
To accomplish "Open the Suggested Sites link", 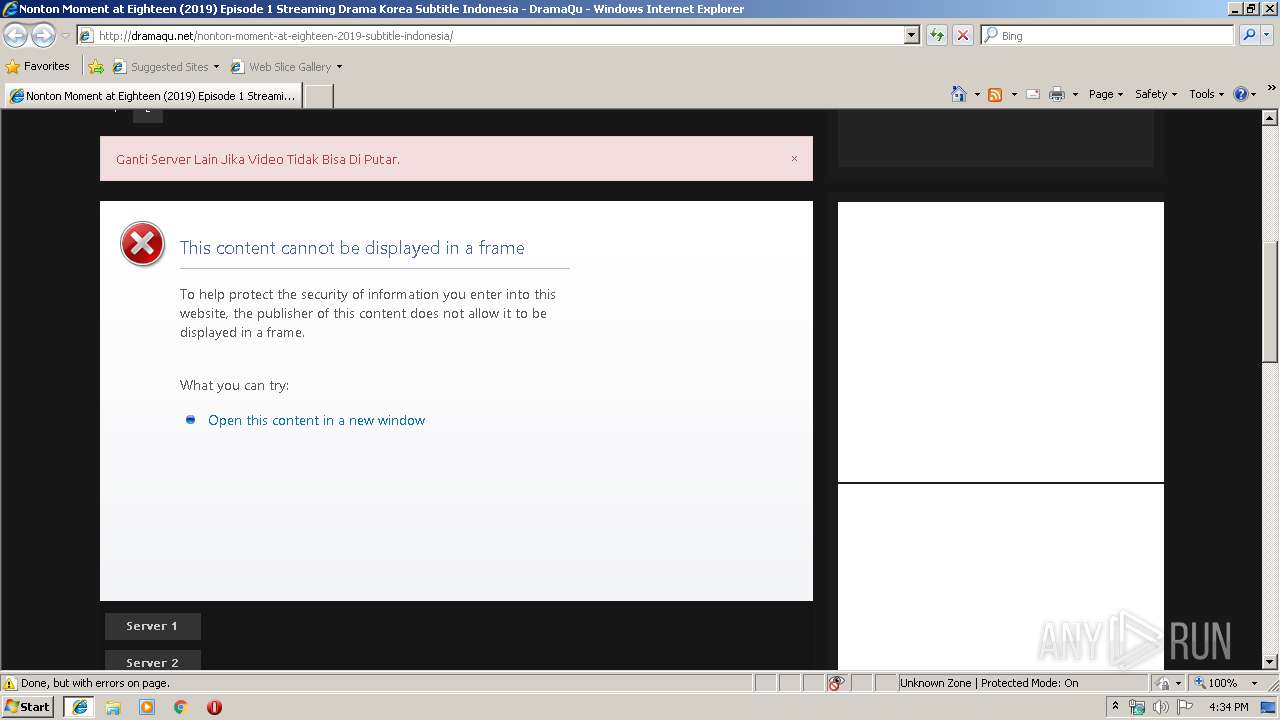I will 165,67.
